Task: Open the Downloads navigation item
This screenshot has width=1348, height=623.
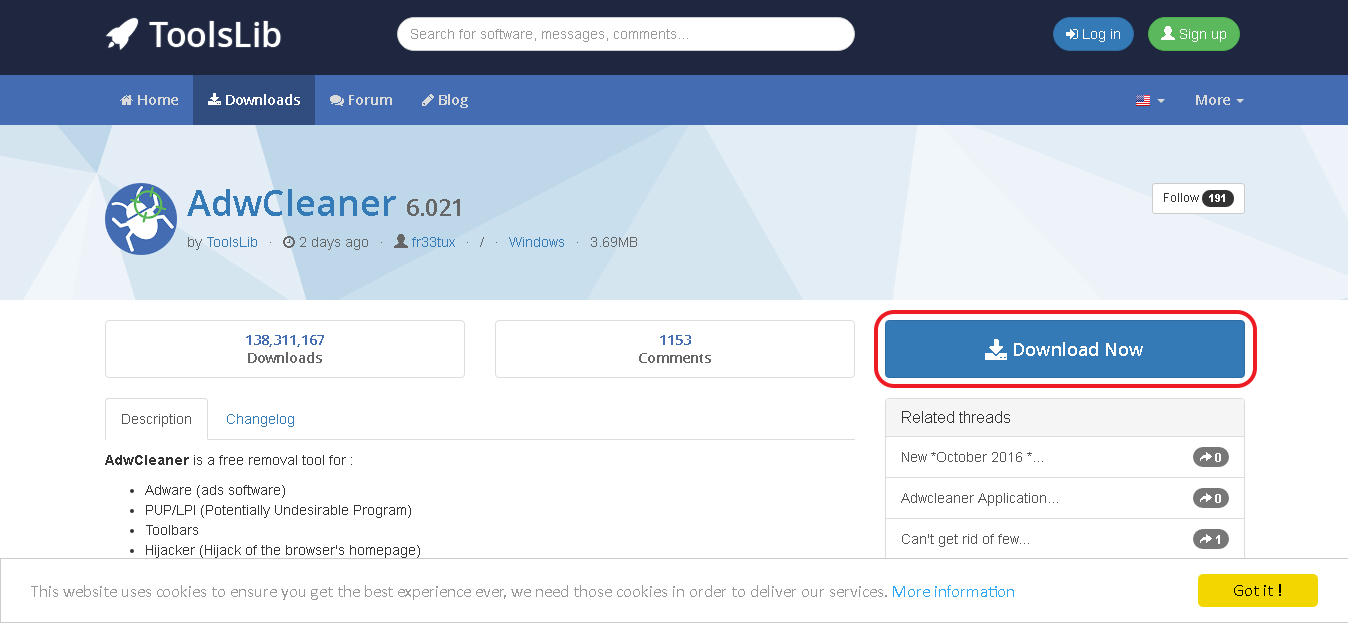Action: click(x=254, y=100)
